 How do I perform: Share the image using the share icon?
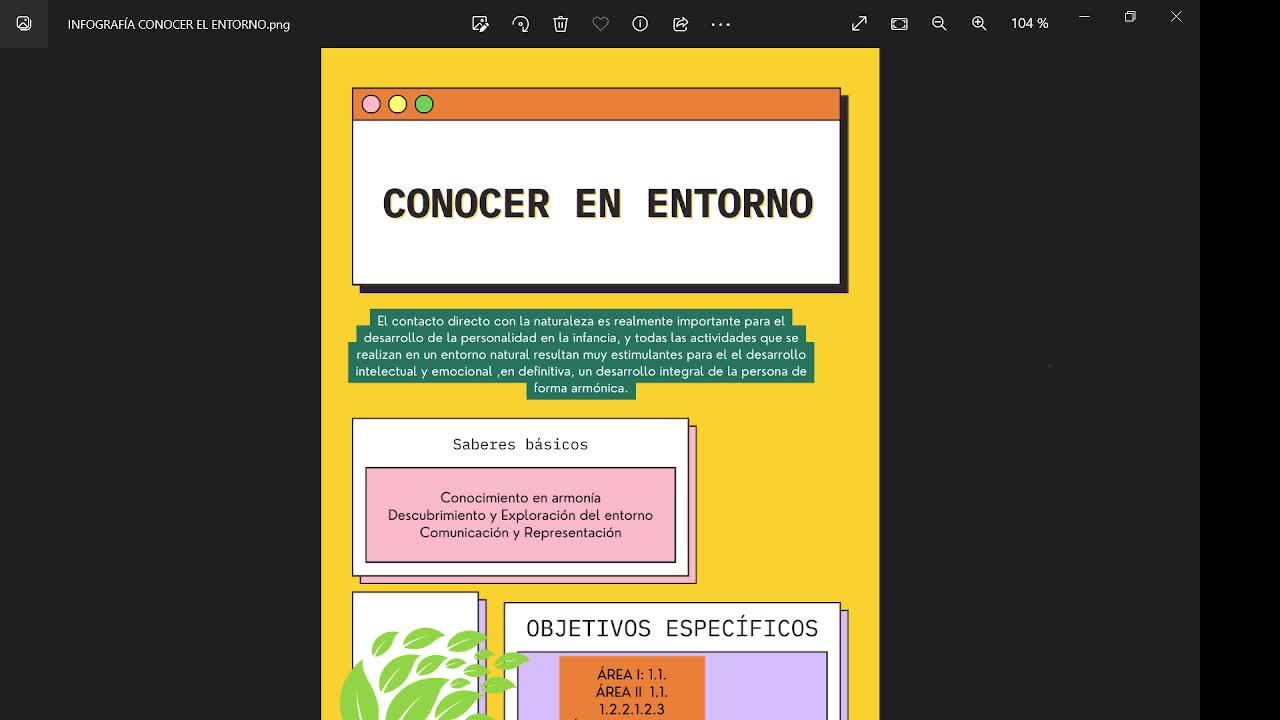(680, 24)
